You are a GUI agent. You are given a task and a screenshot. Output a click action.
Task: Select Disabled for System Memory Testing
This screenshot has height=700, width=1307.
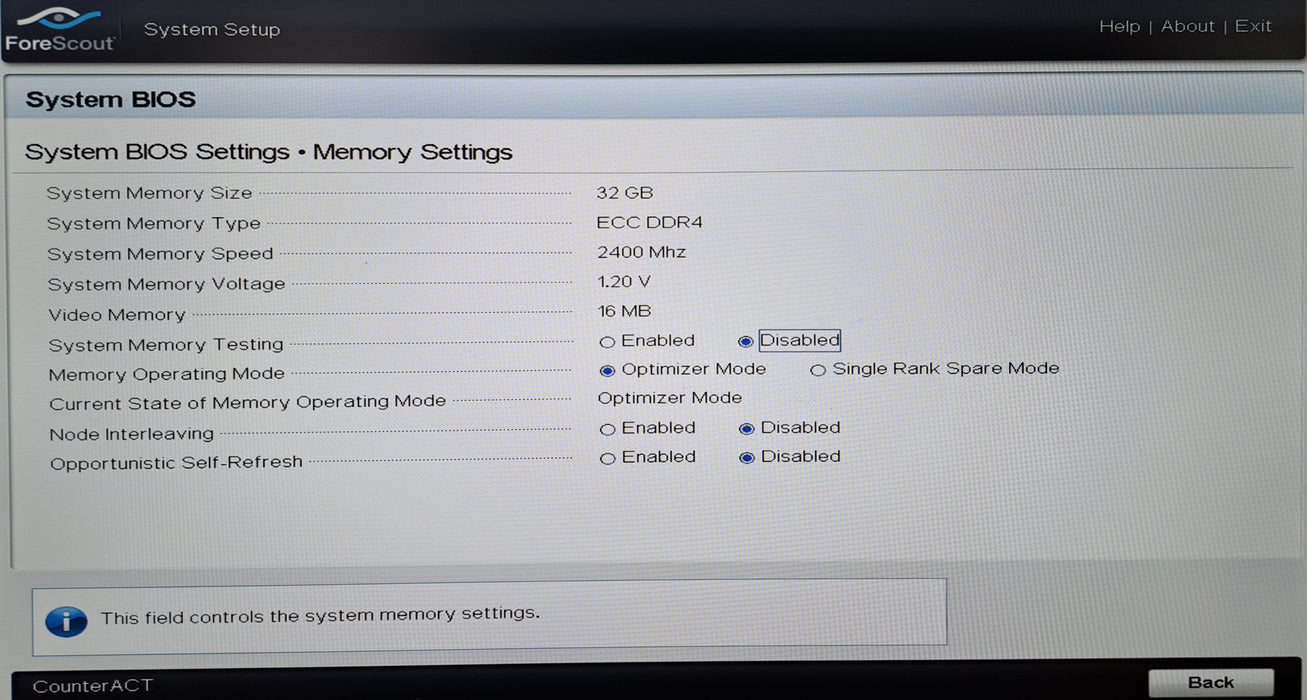745,342
